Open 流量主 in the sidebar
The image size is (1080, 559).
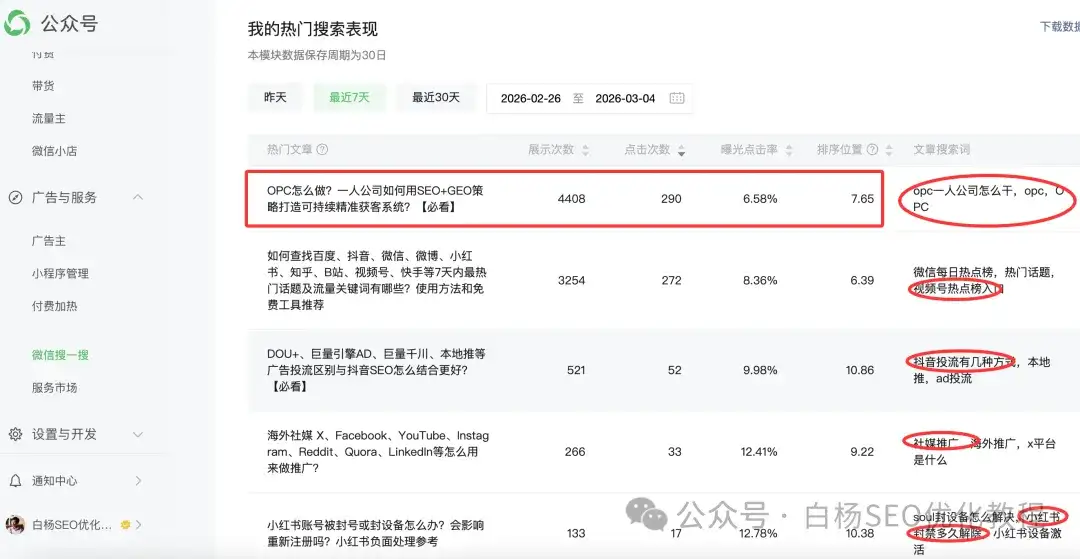(x=48, y=118)
